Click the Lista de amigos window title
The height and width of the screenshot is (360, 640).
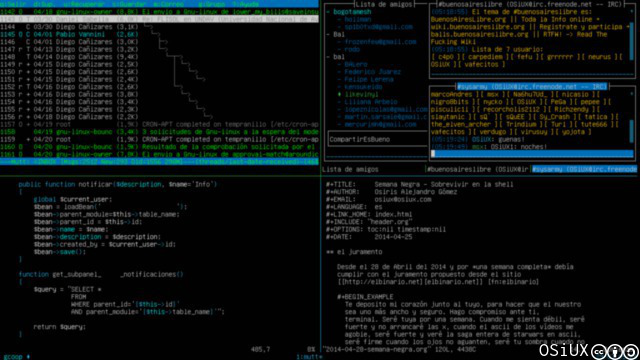point(384,4)
